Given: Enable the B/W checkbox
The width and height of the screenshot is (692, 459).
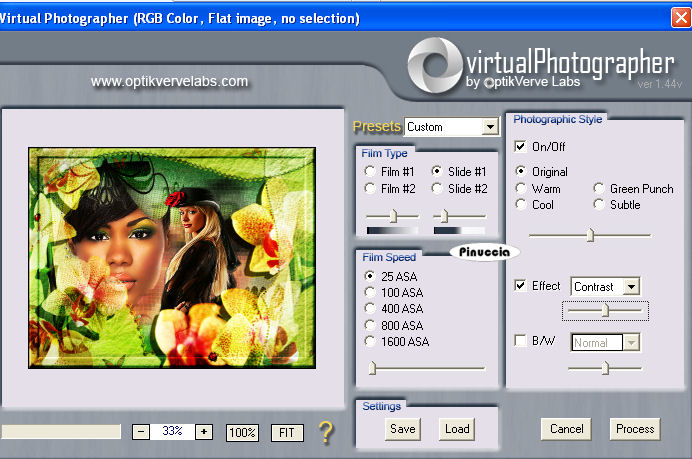Looking at the screenshot, I should tap(520, 340).
